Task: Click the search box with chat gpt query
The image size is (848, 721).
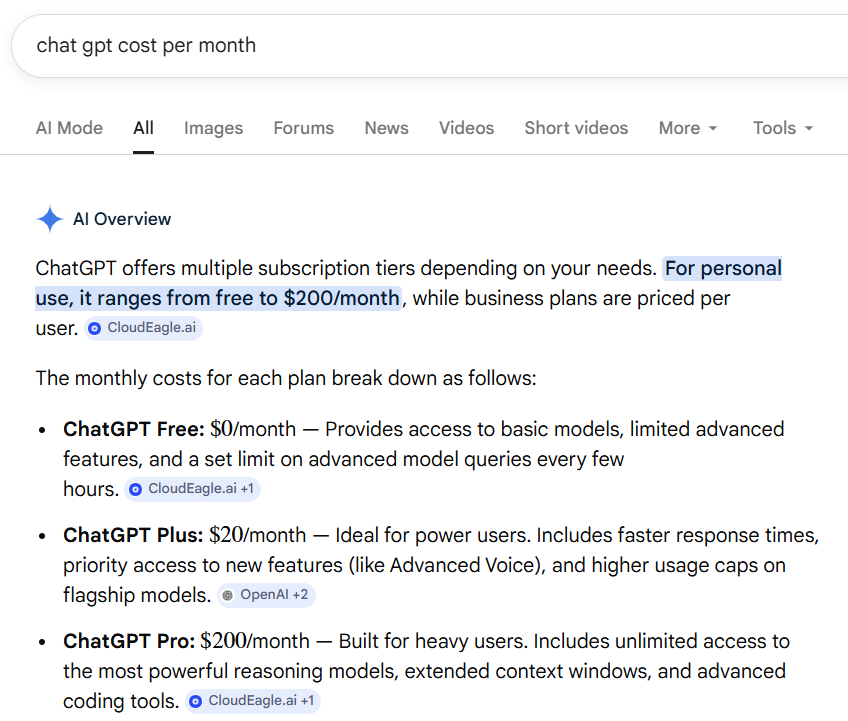Action: [429, 46]
